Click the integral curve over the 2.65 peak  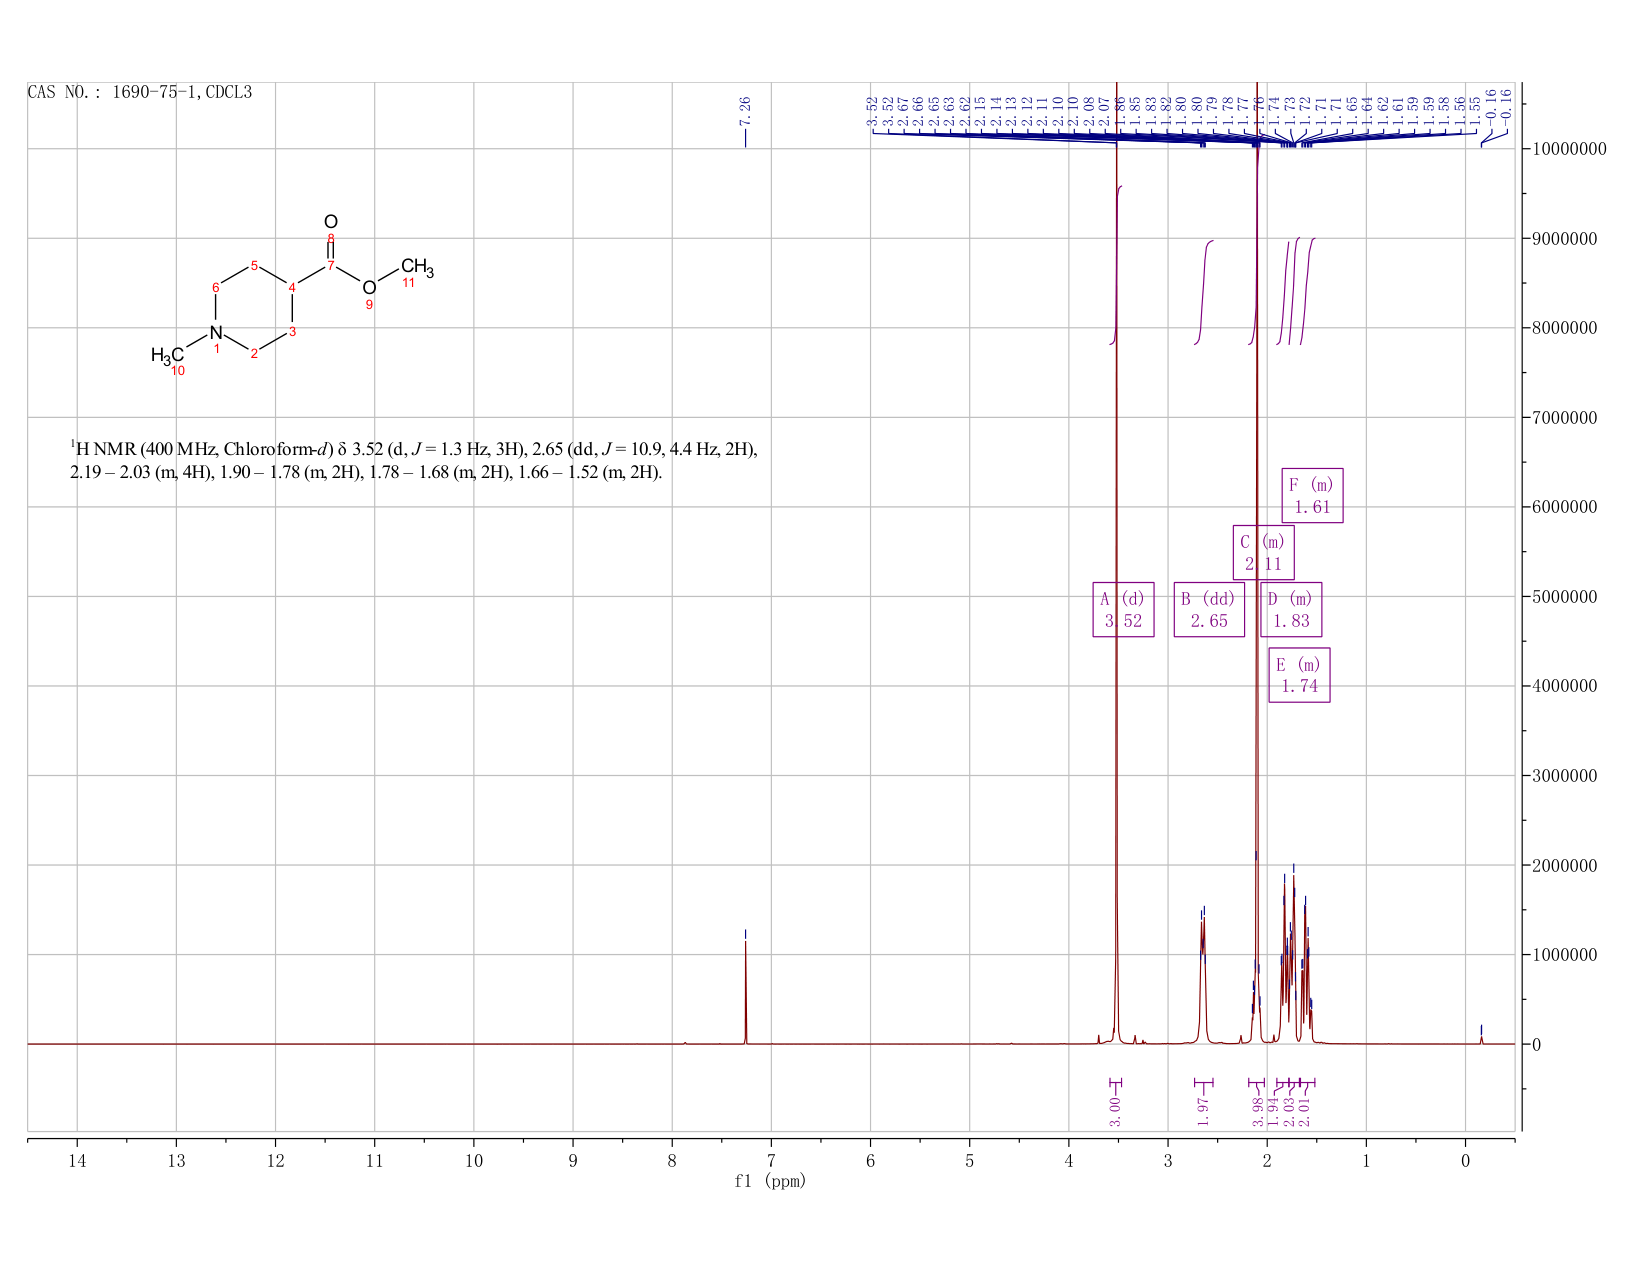[1204, 292]
